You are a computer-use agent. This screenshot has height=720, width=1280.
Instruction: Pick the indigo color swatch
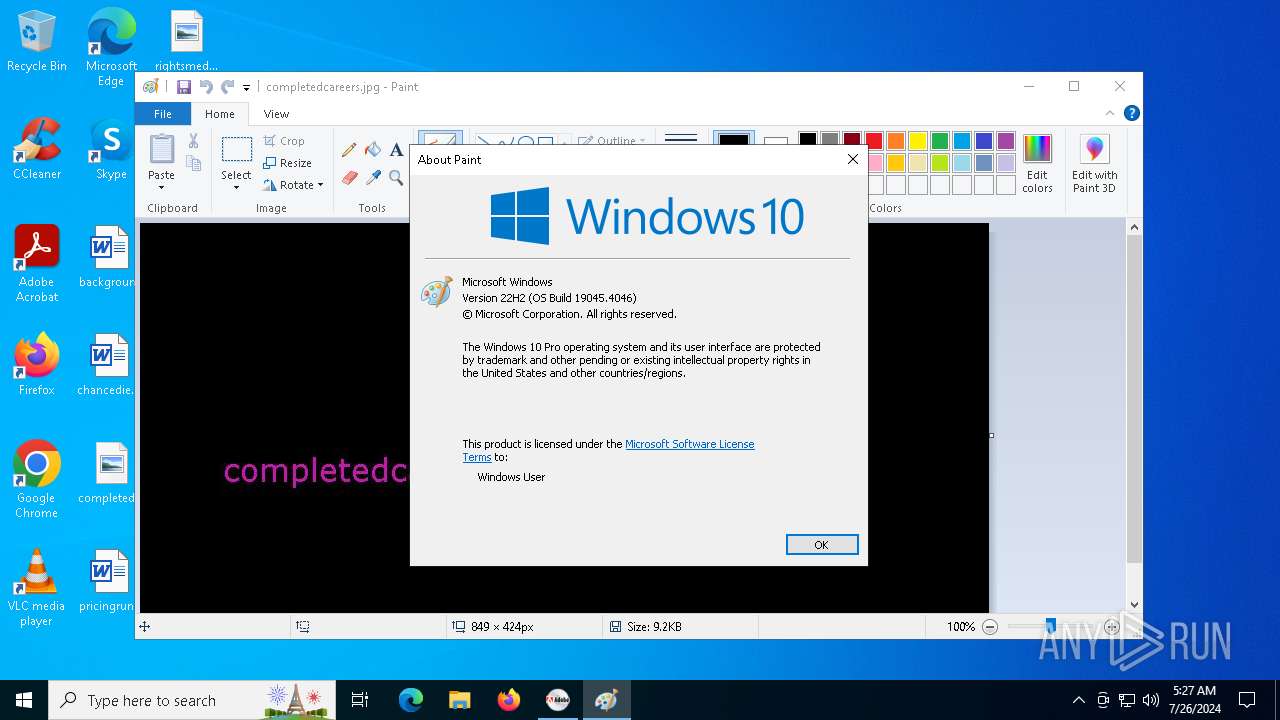point(983,141)
